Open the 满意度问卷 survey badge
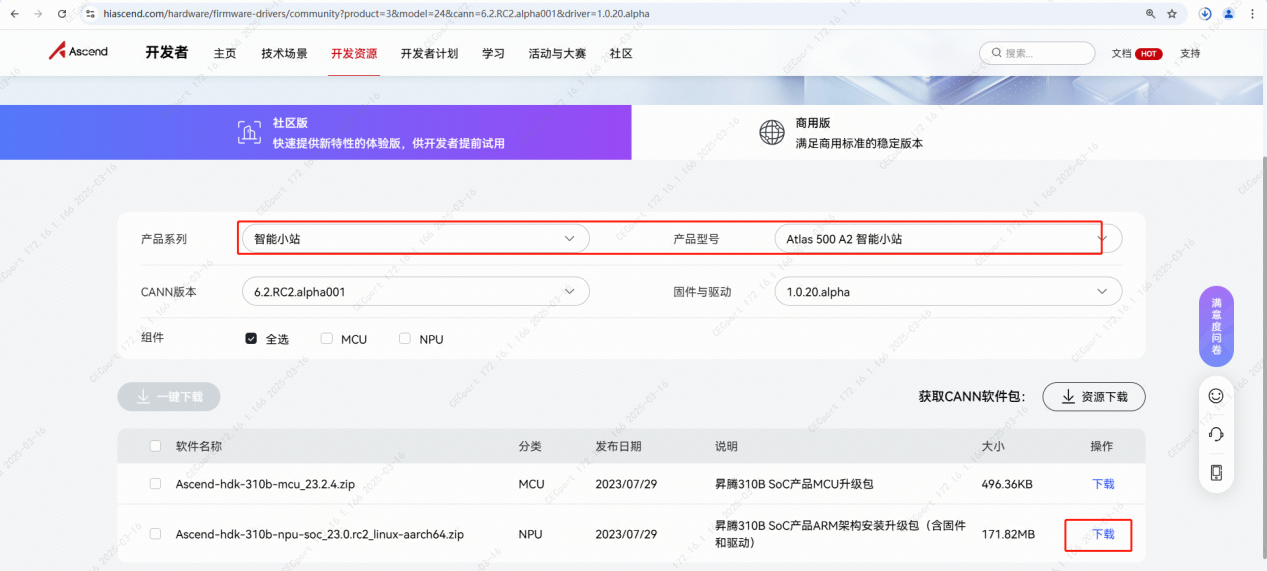The width and height of the screenshot is (1267, 571). 1216,326
